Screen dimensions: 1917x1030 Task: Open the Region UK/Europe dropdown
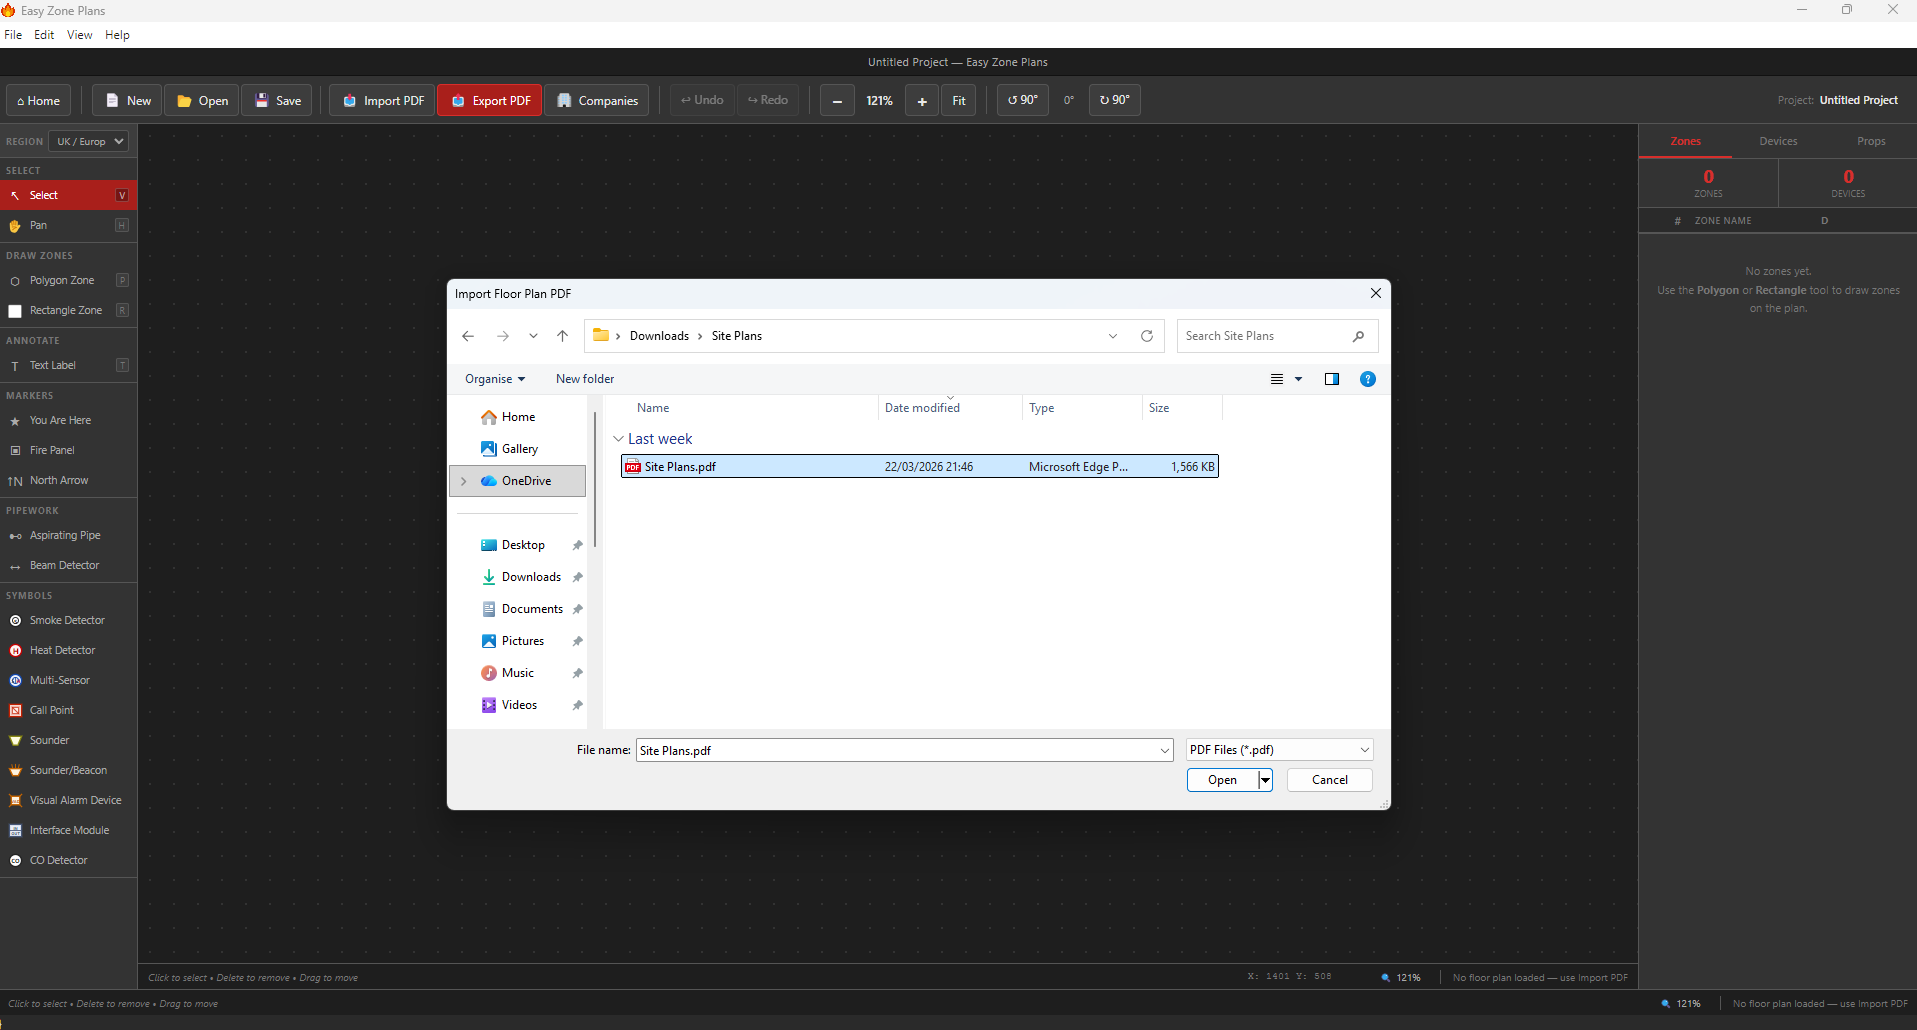click(x=90, y=141)
